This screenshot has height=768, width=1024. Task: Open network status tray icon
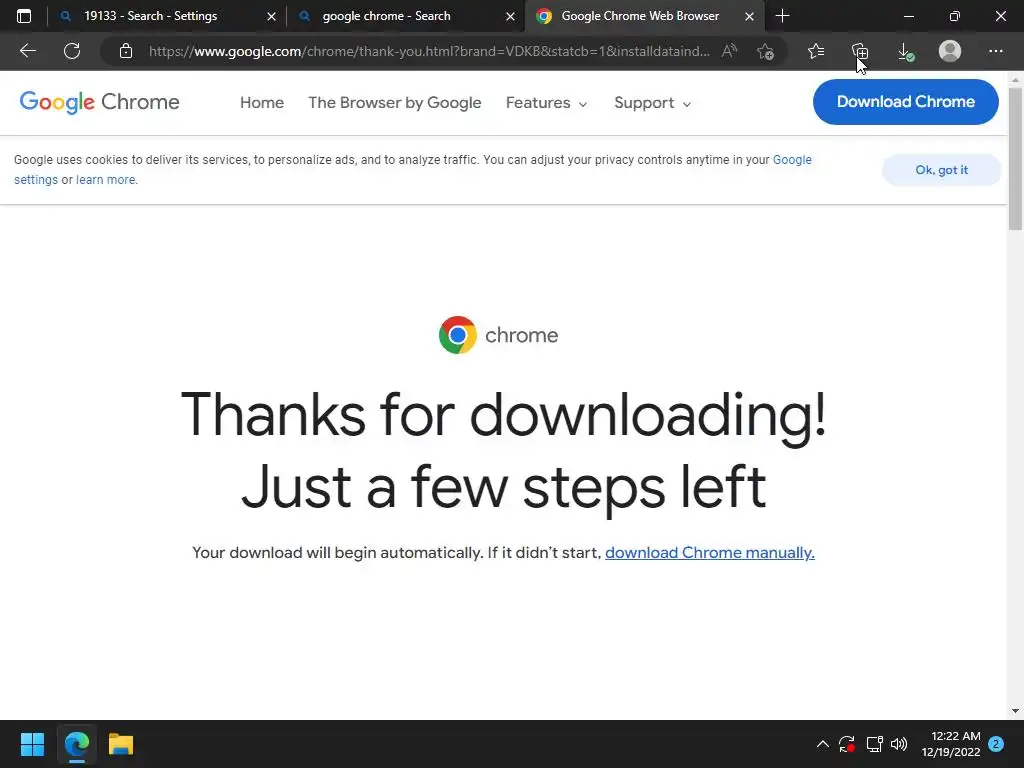(874, 744)
